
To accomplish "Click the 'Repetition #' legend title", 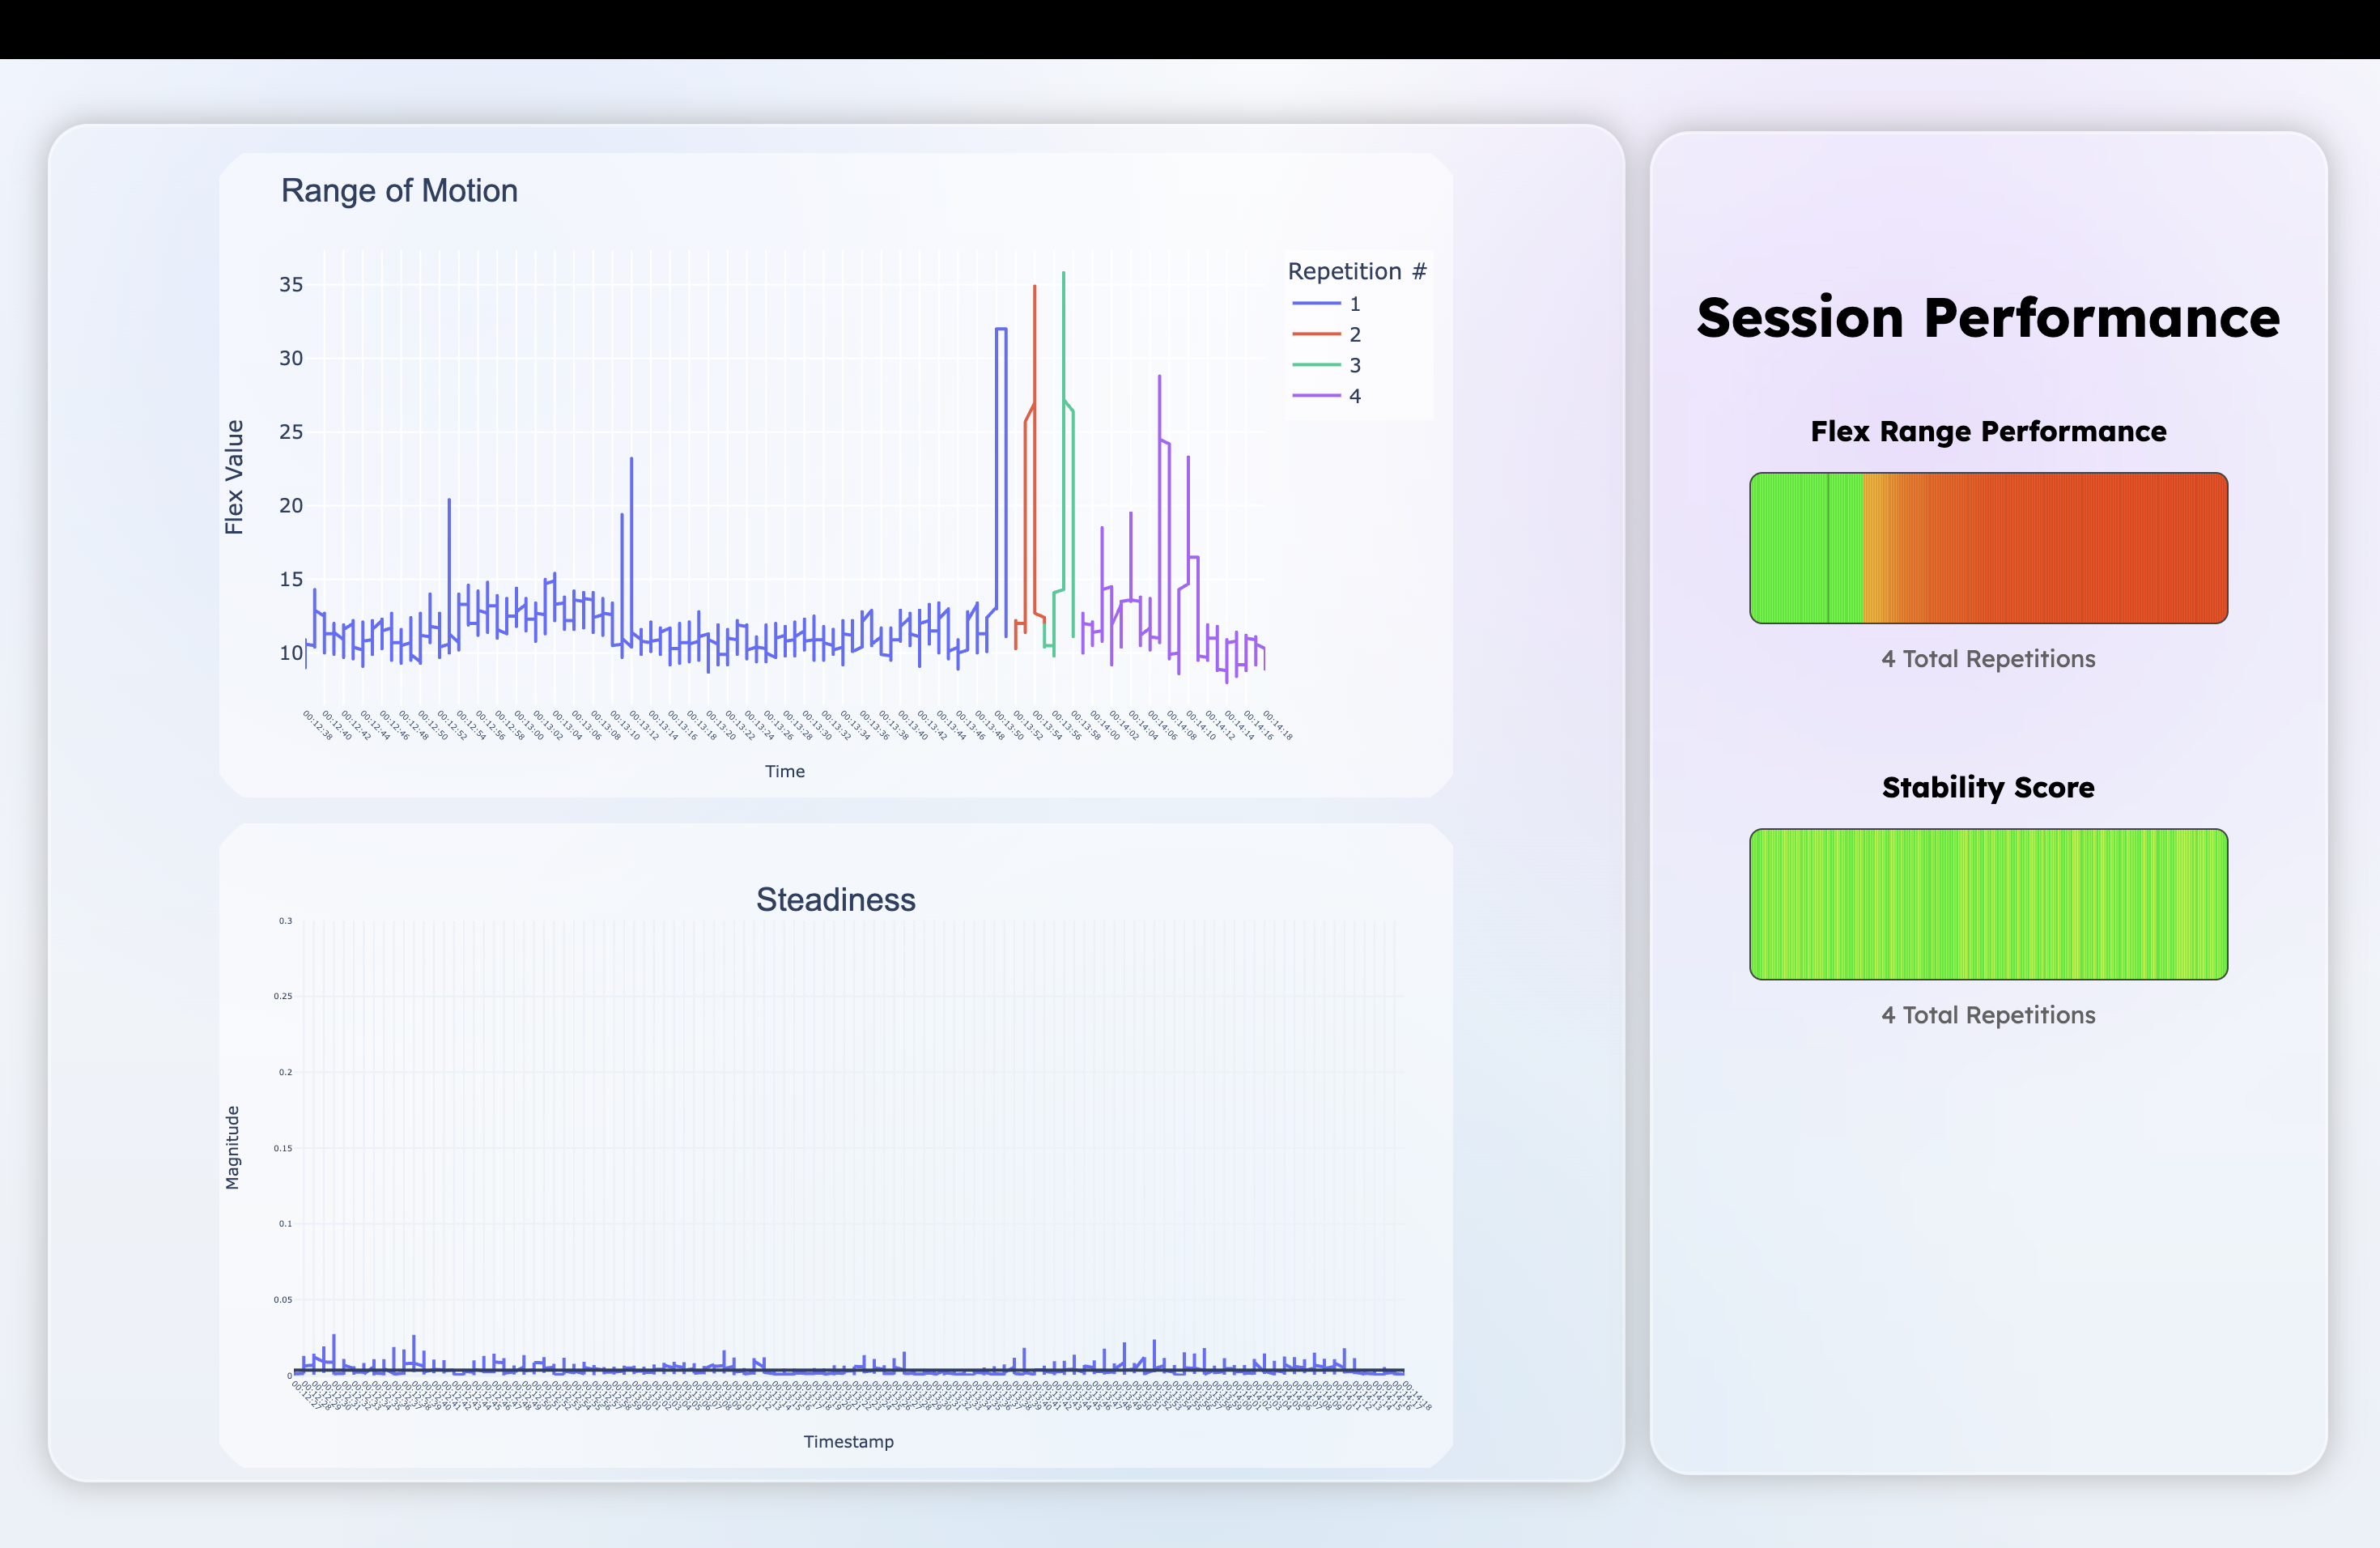I will (1356, 271).
